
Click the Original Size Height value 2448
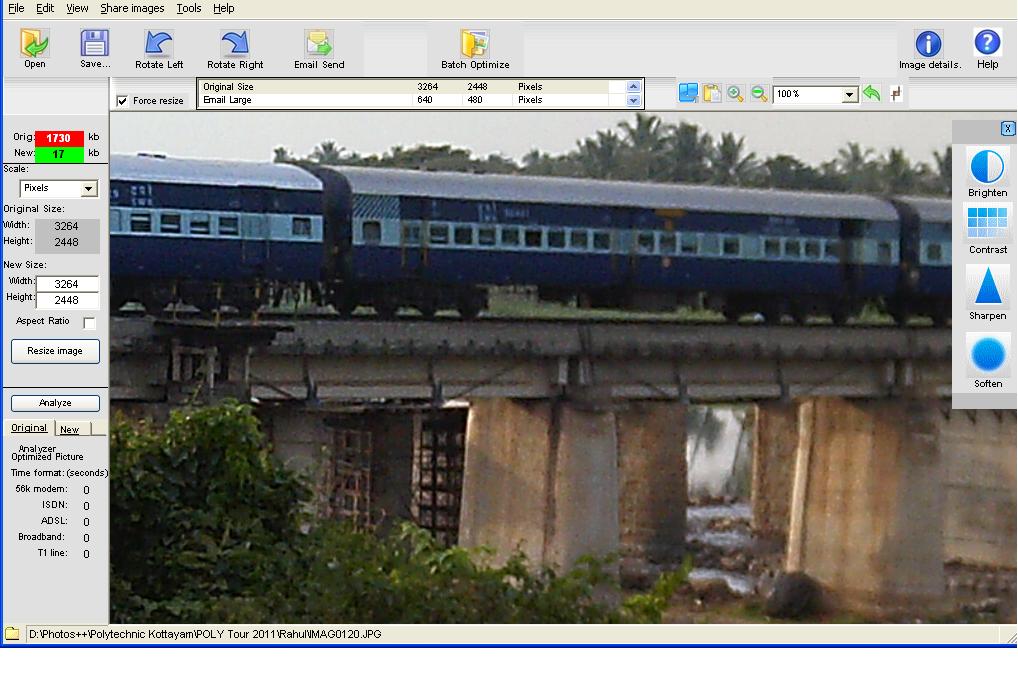pyautogui.click(x=66, y=242)
